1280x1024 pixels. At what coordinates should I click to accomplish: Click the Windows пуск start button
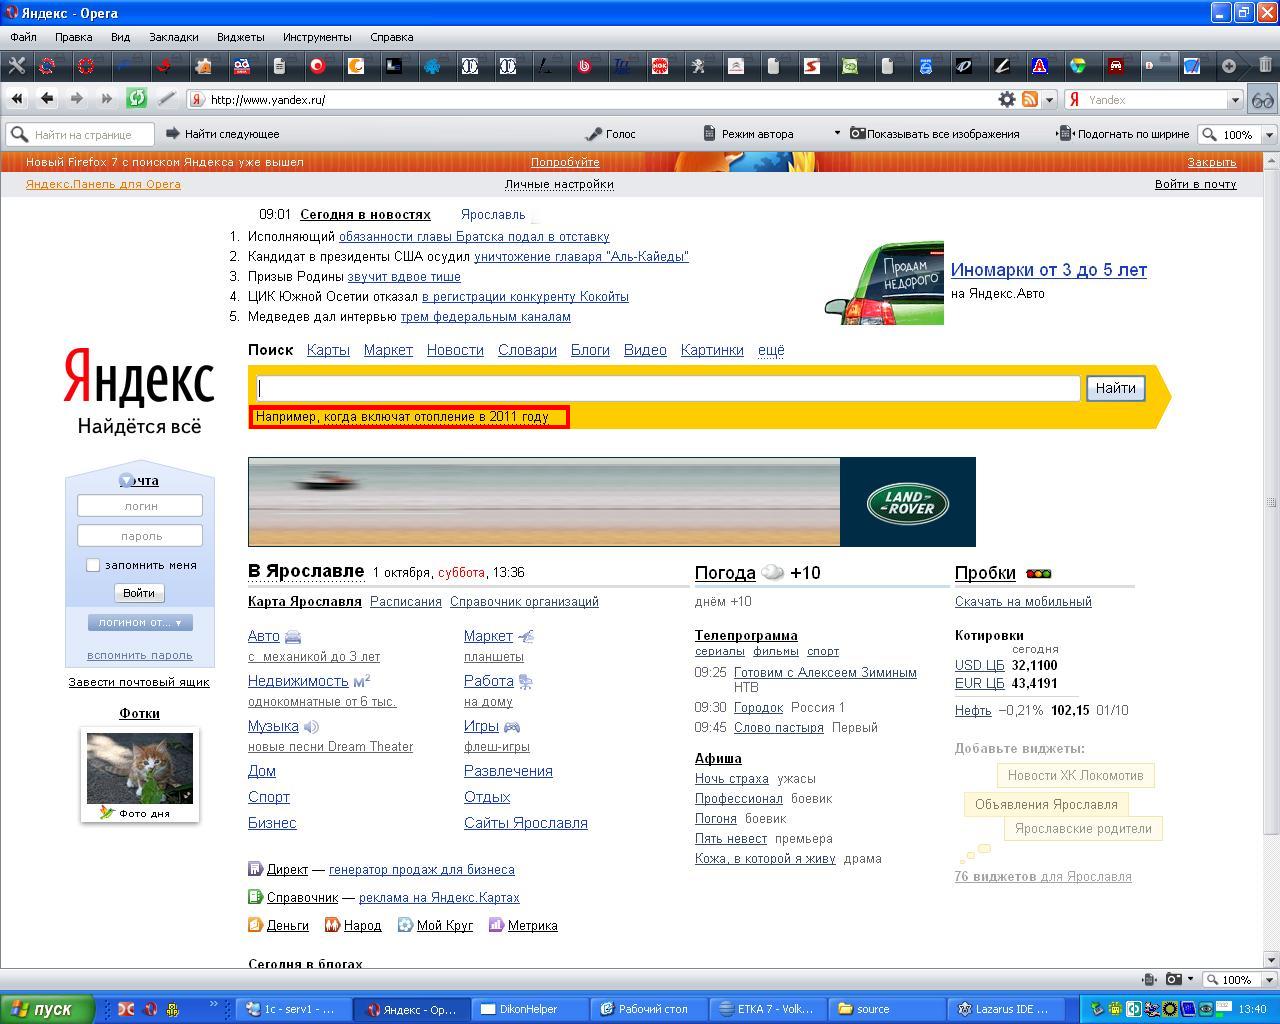click(x=47, y=1009)
